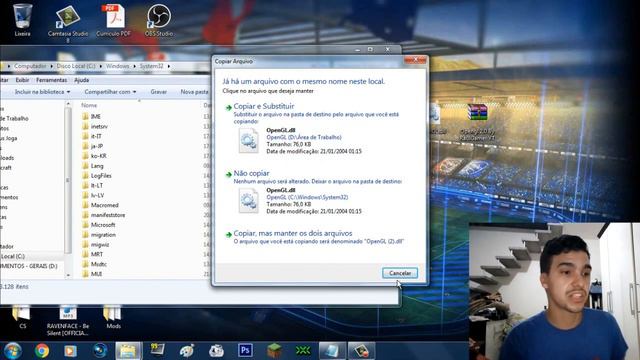
Task: Open the Ferramentas menu in Explorer
Action: [51, 80]
